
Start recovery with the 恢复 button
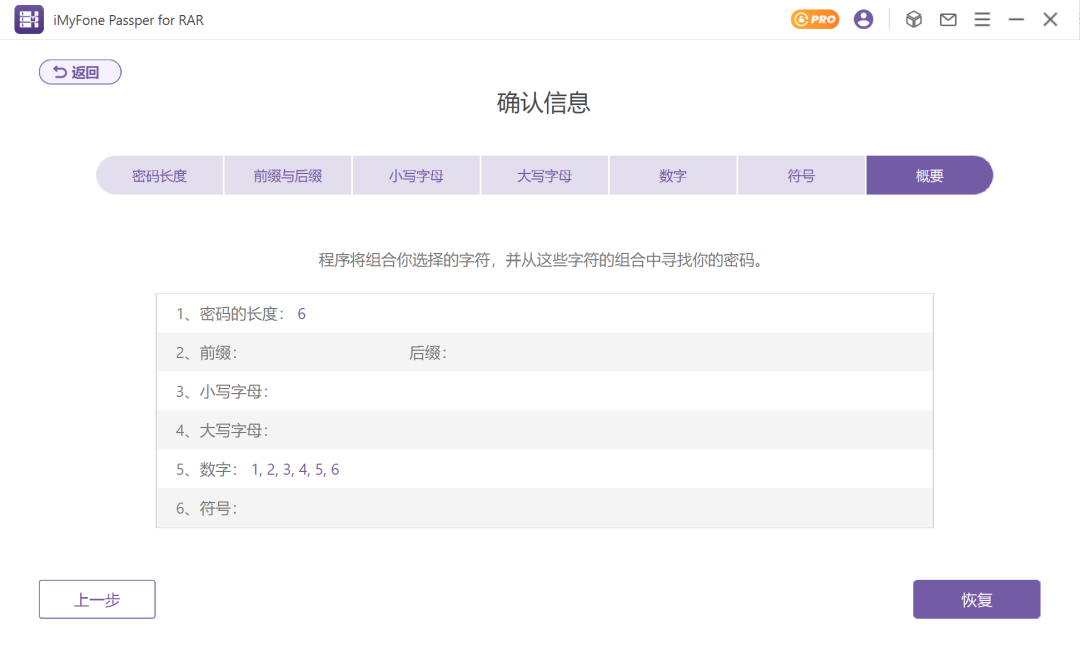tap(976, 599)
